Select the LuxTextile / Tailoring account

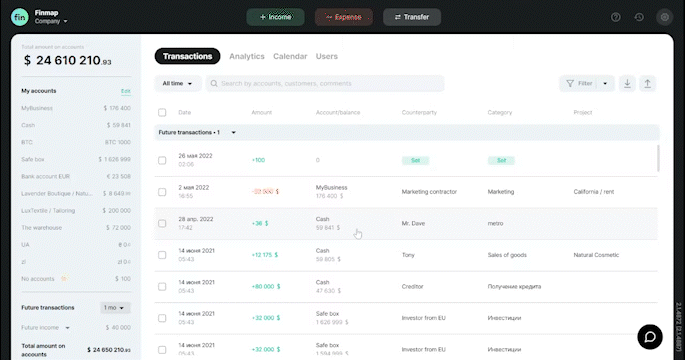pyautogui.click(x=76, y=210)
